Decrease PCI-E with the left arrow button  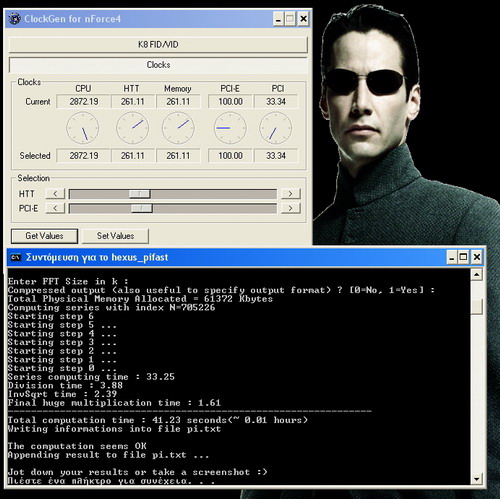click(55, 208)
